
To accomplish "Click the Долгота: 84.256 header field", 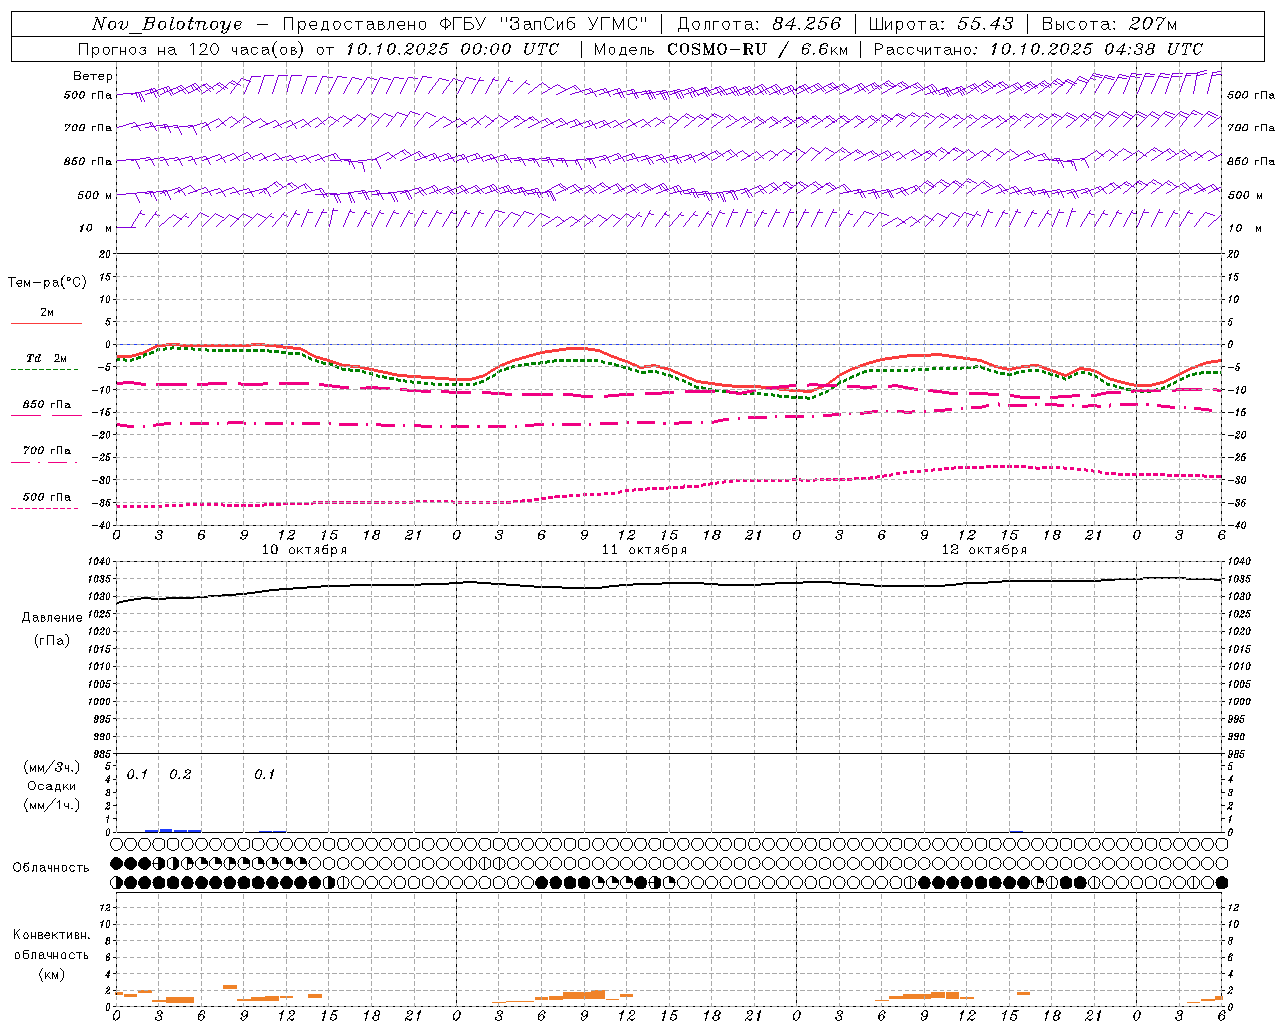I will click(759, 24).
